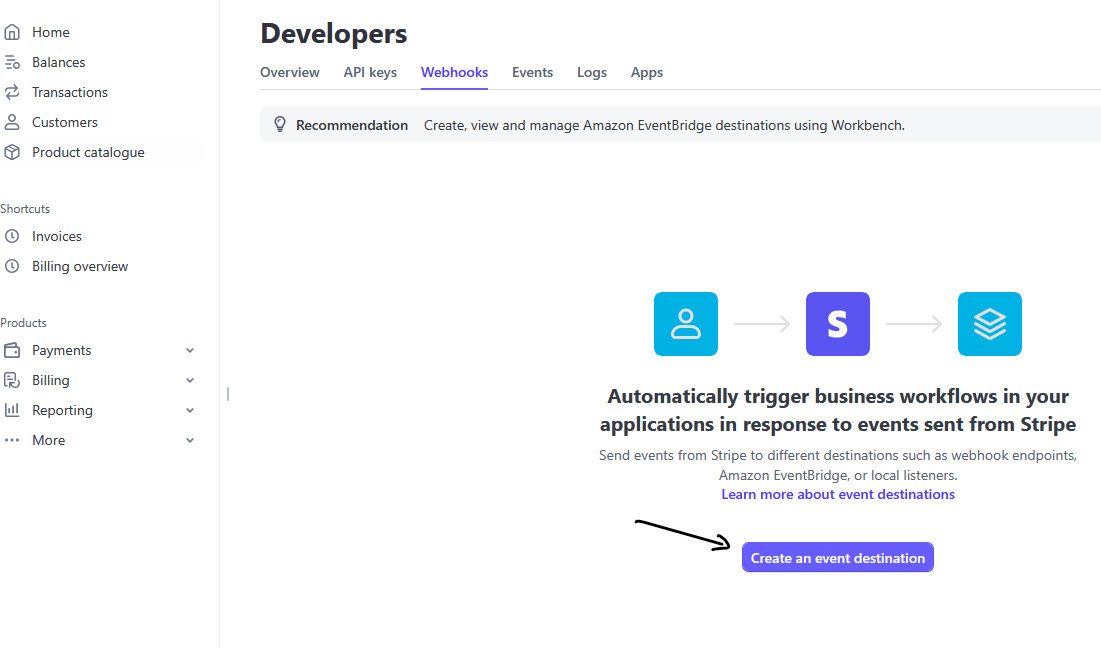Select the Customers person icon
This screenshot has width=1101, height=648.
point(12,122)
